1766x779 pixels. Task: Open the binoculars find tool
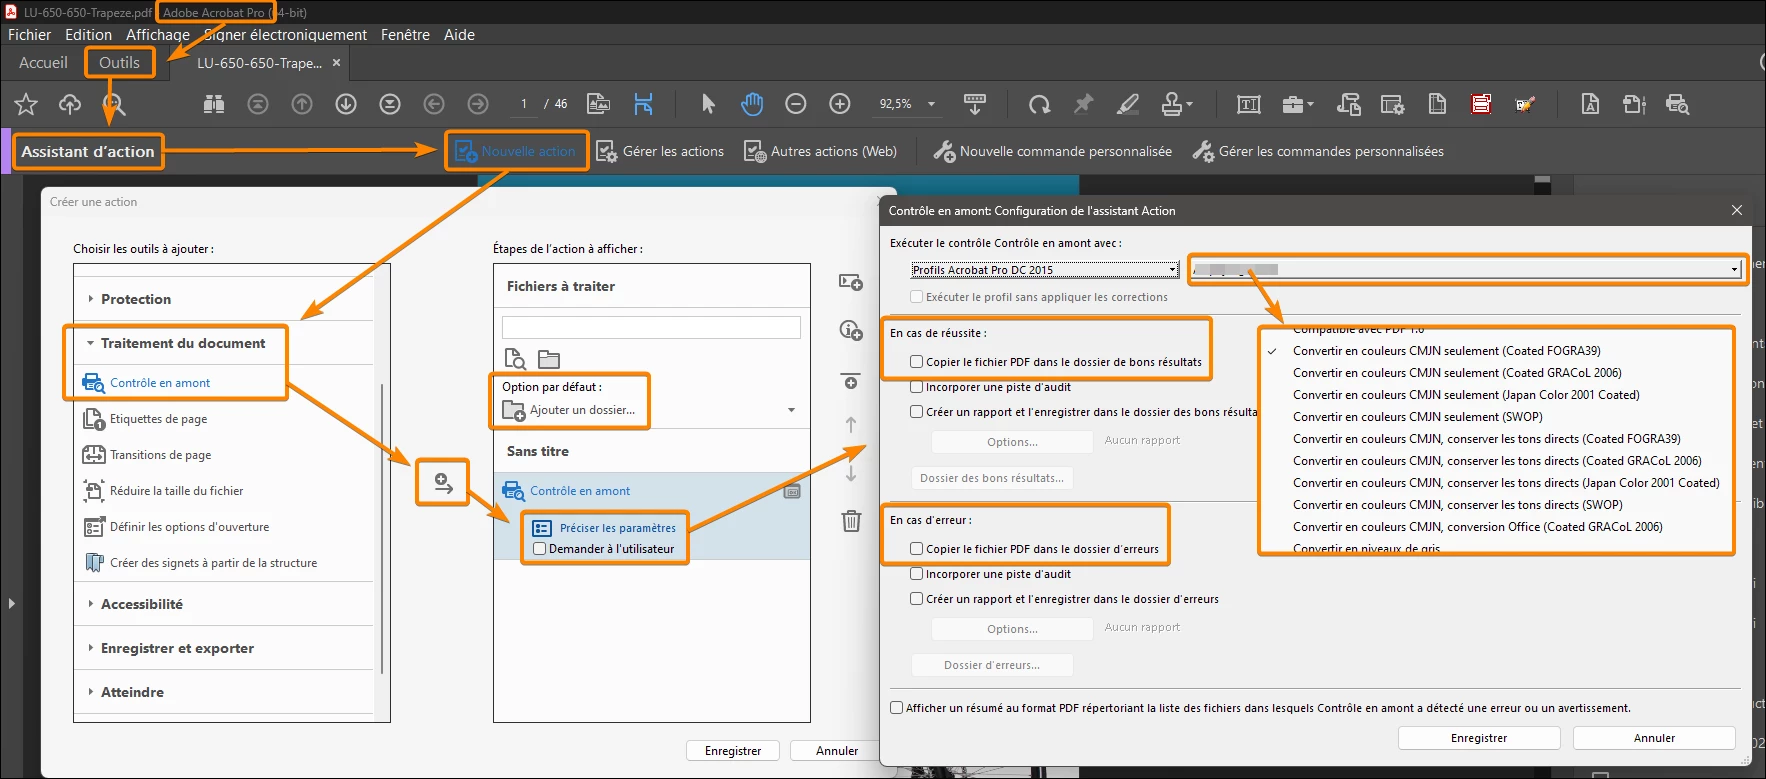[x=214, y=104]
